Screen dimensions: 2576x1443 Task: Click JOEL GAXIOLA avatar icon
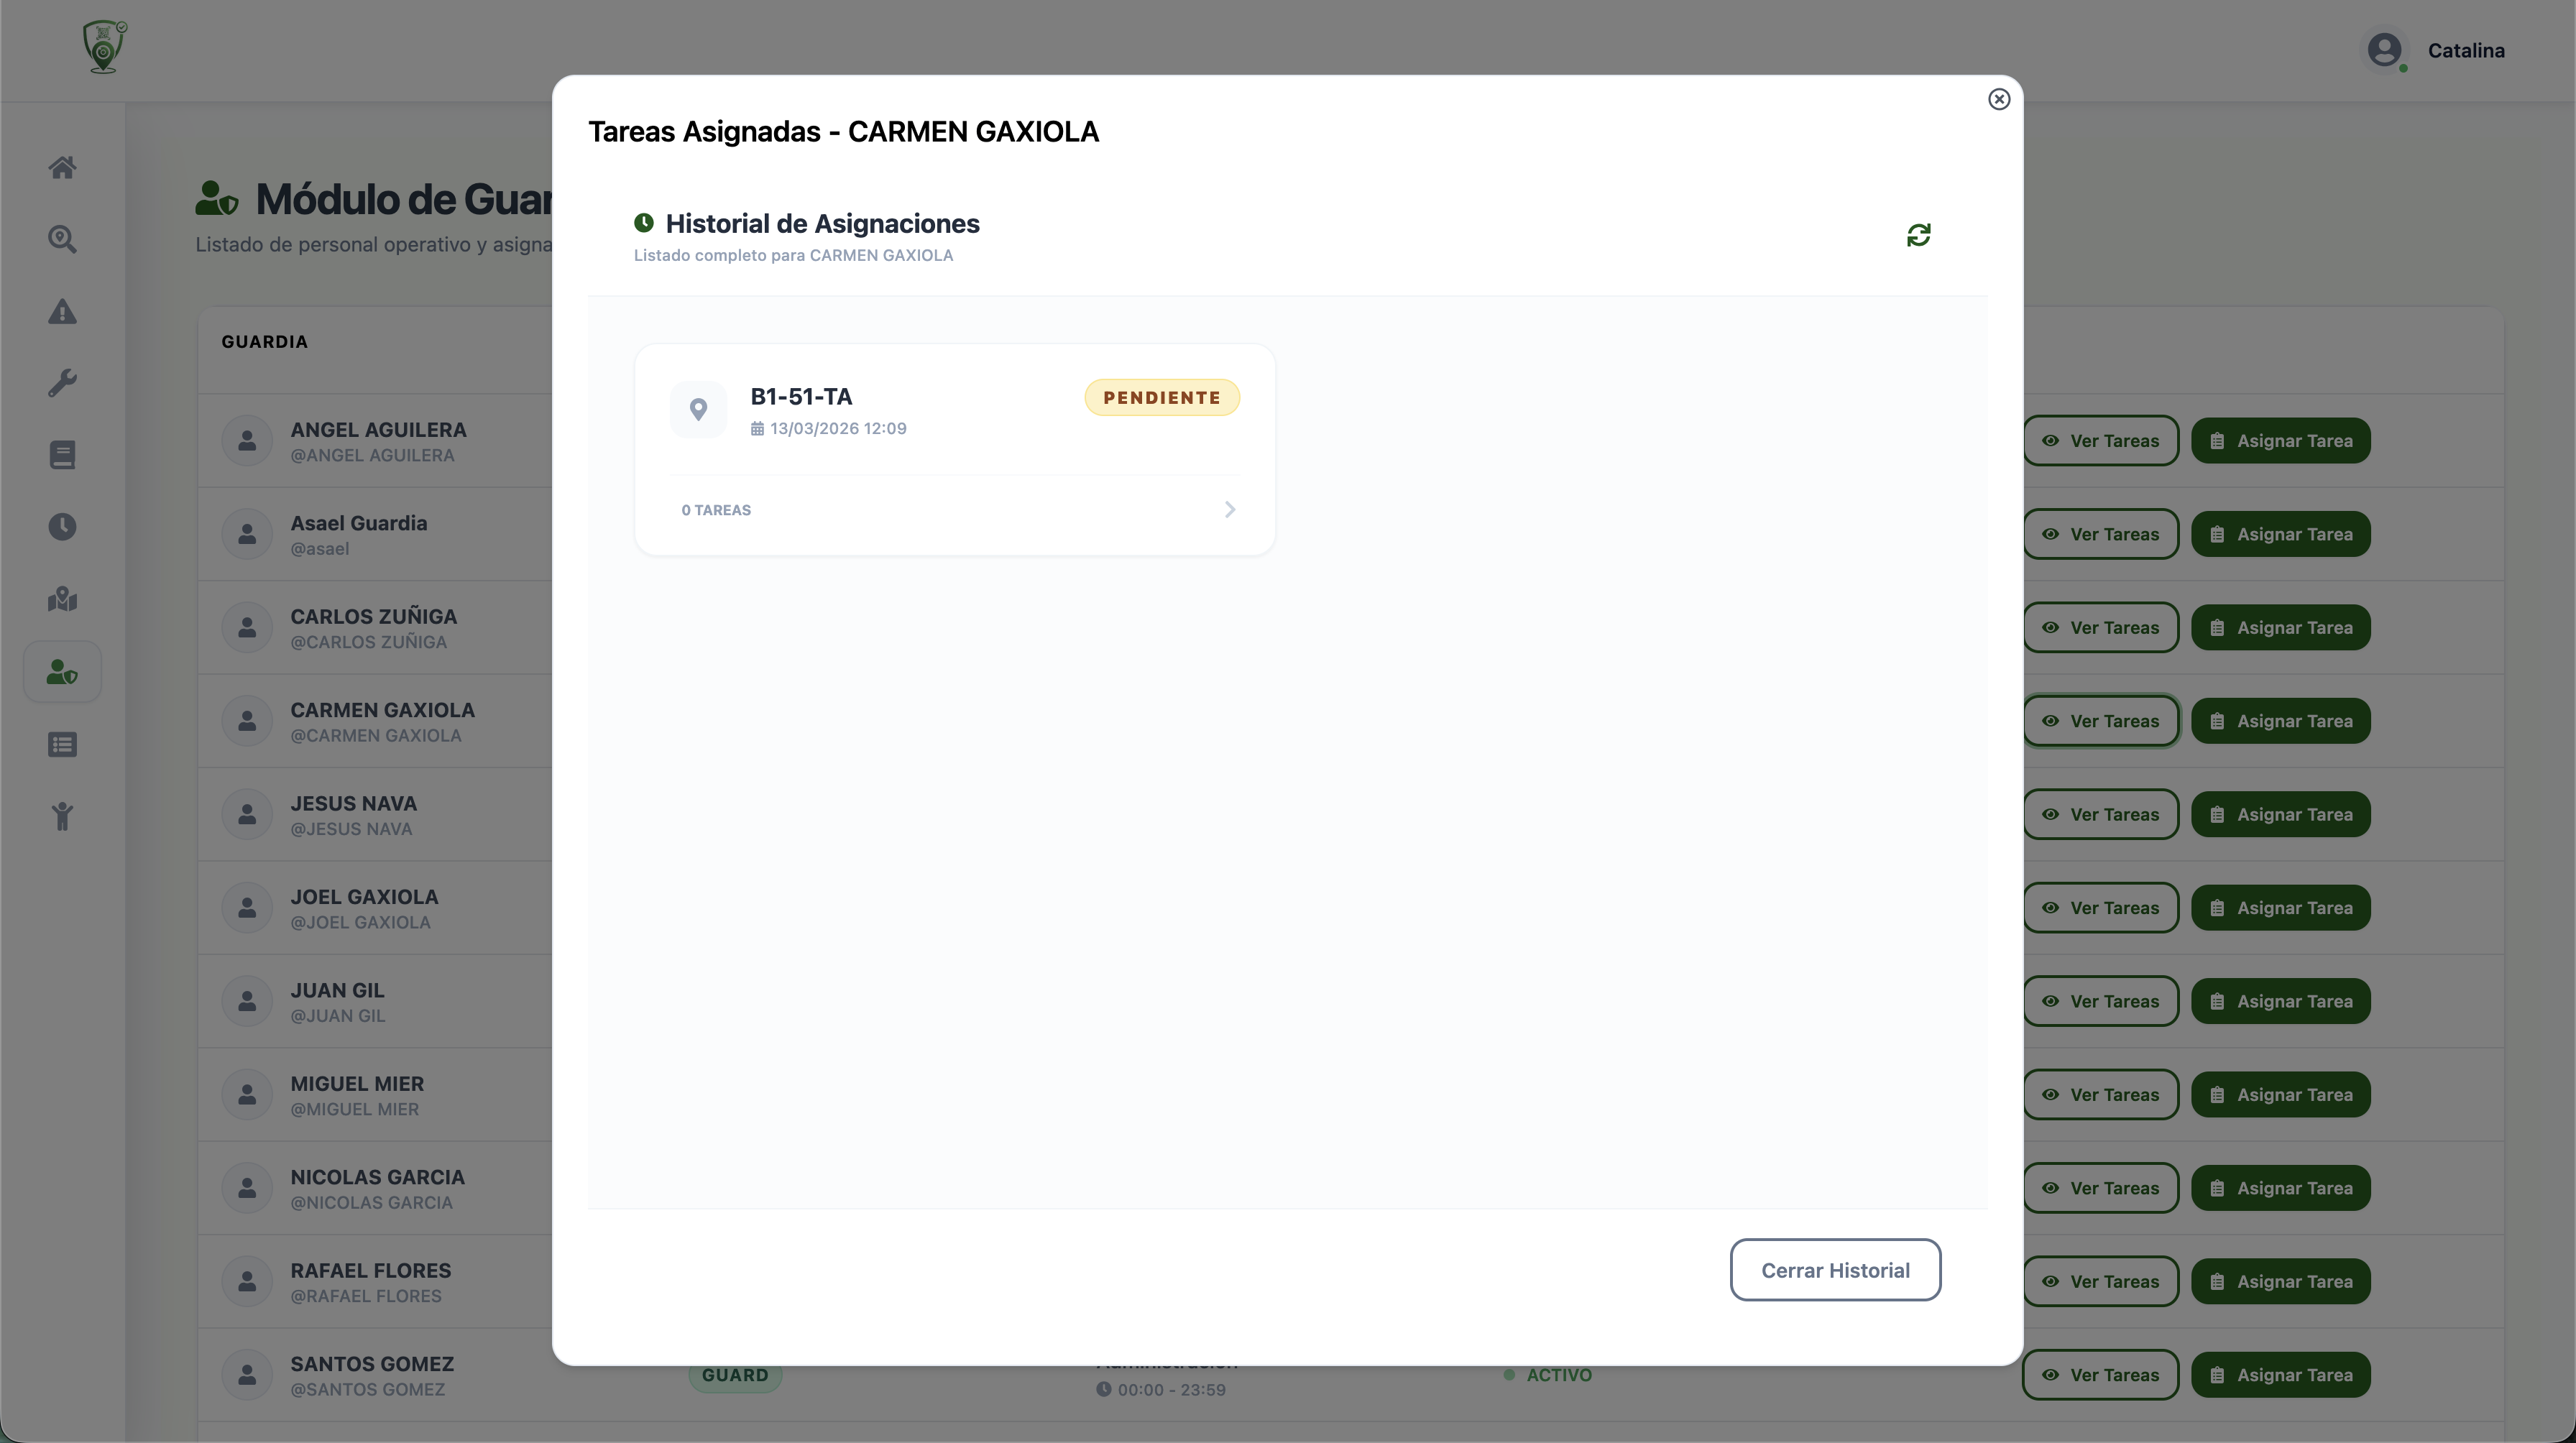point(247,908)
